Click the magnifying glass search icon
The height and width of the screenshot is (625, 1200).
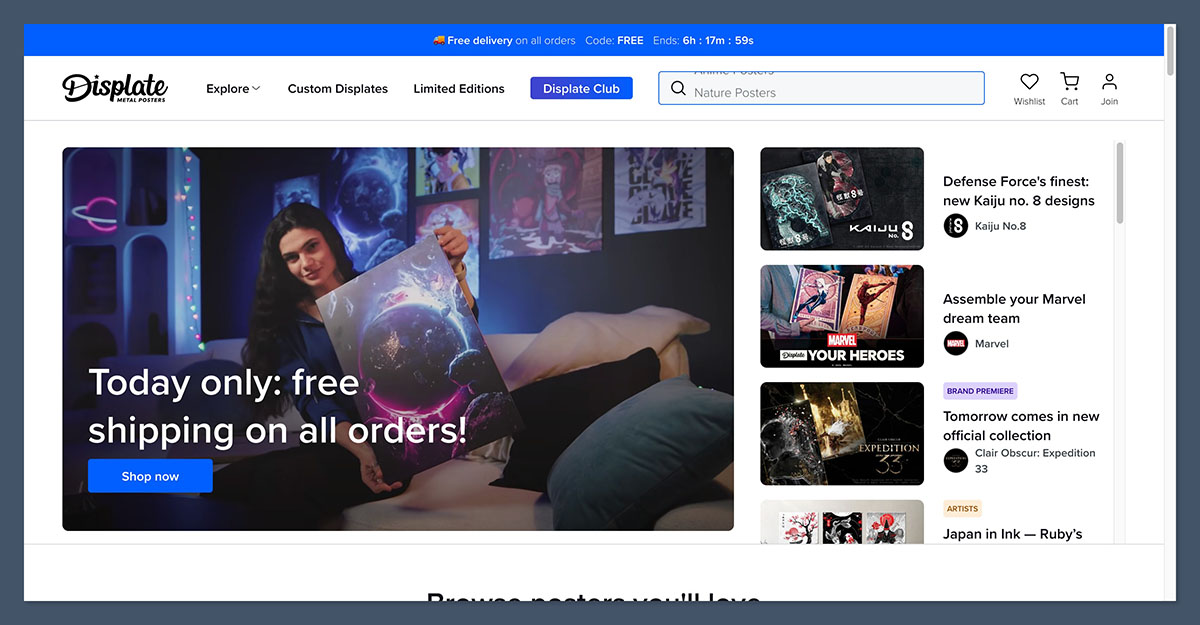[678, 89]
